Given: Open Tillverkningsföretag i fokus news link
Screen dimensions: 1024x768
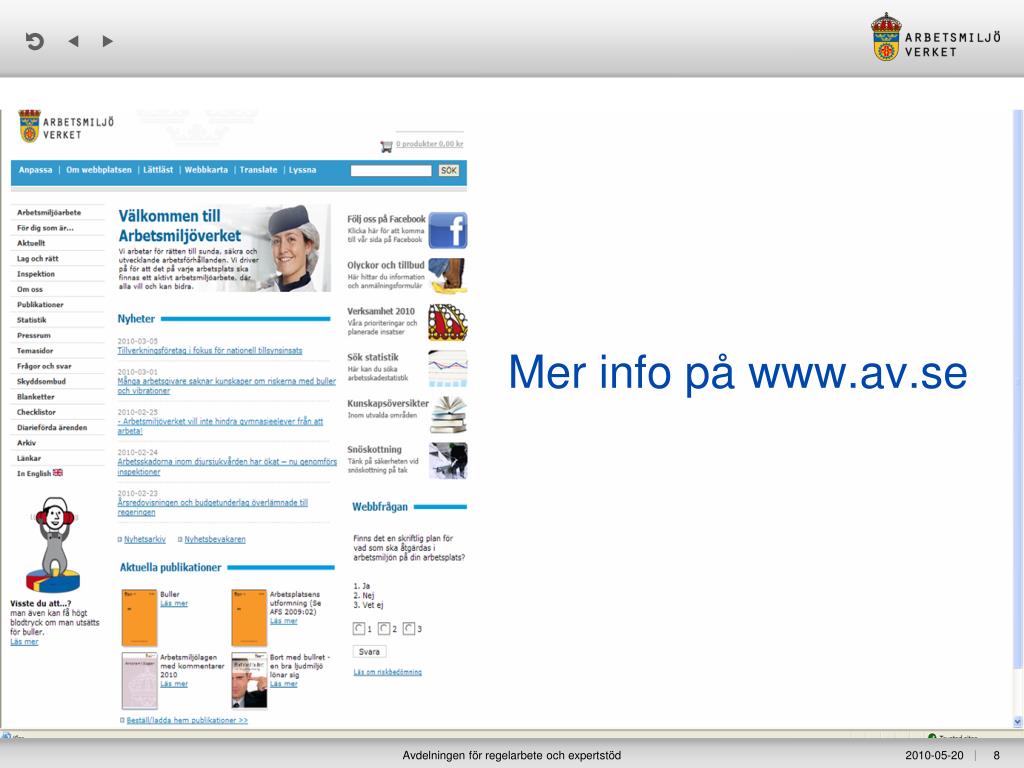Looking at the screenshot, I should tap(210, 351).
